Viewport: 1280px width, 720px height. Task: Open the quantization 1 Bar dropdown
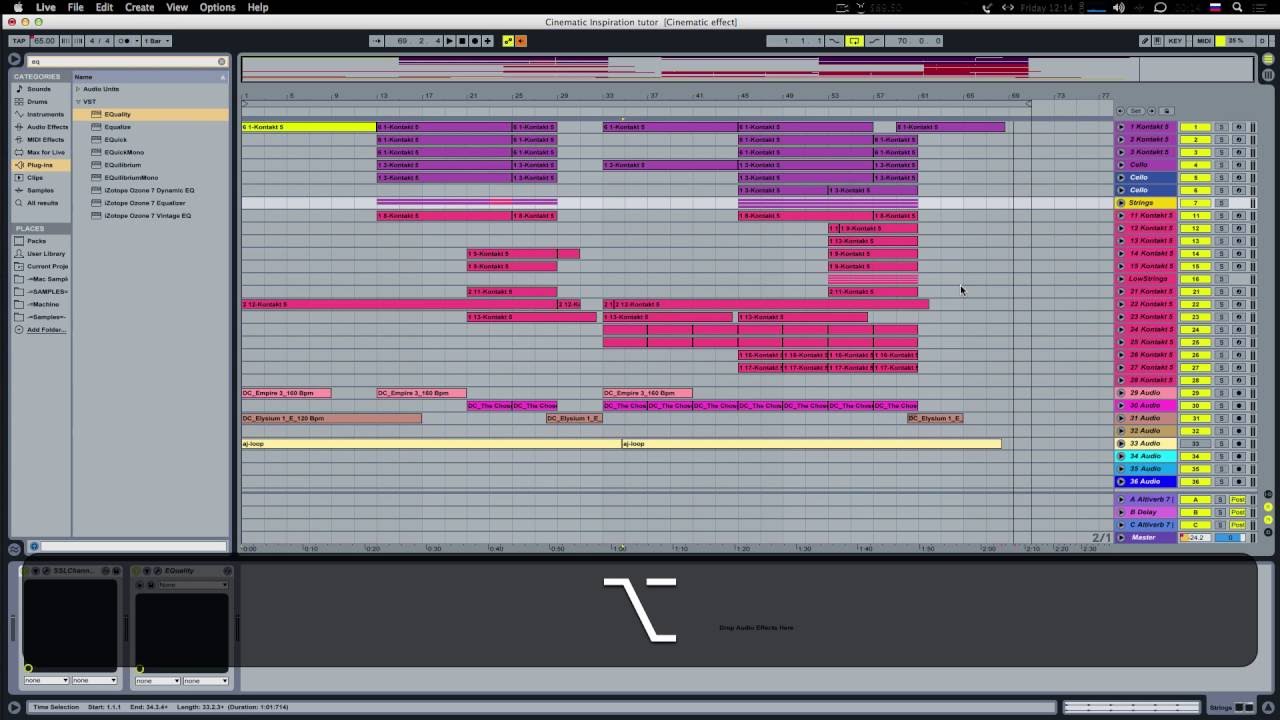pyautogui.click(x=157, y=41)
